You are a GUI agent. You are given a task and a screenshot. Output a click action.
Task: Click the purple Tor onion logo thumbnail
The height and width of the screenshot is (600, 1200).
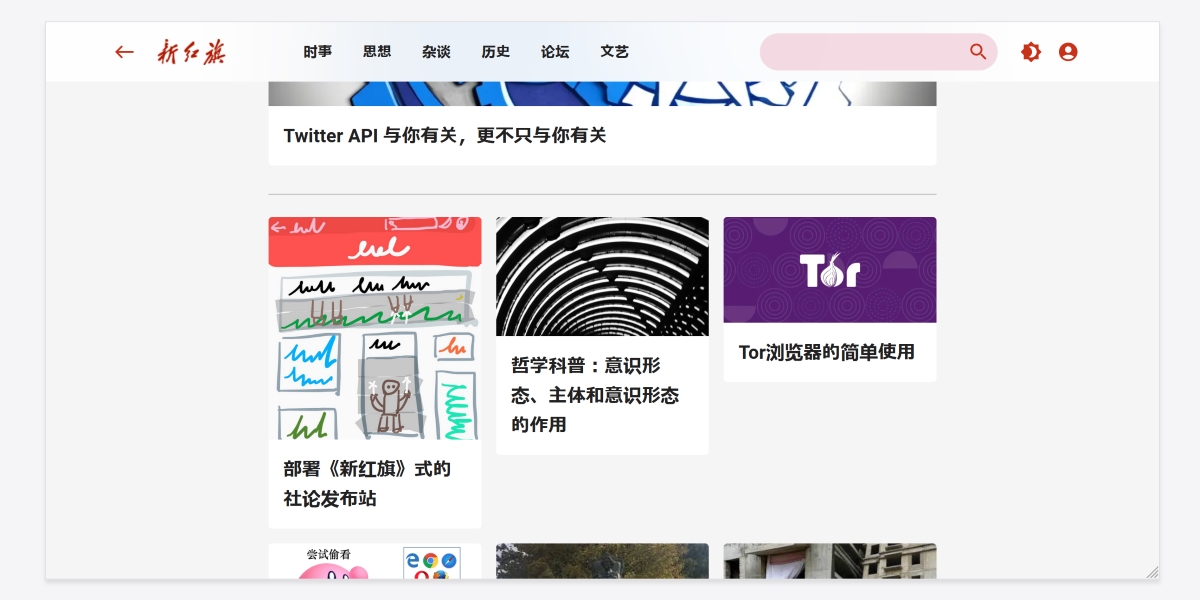829,270
